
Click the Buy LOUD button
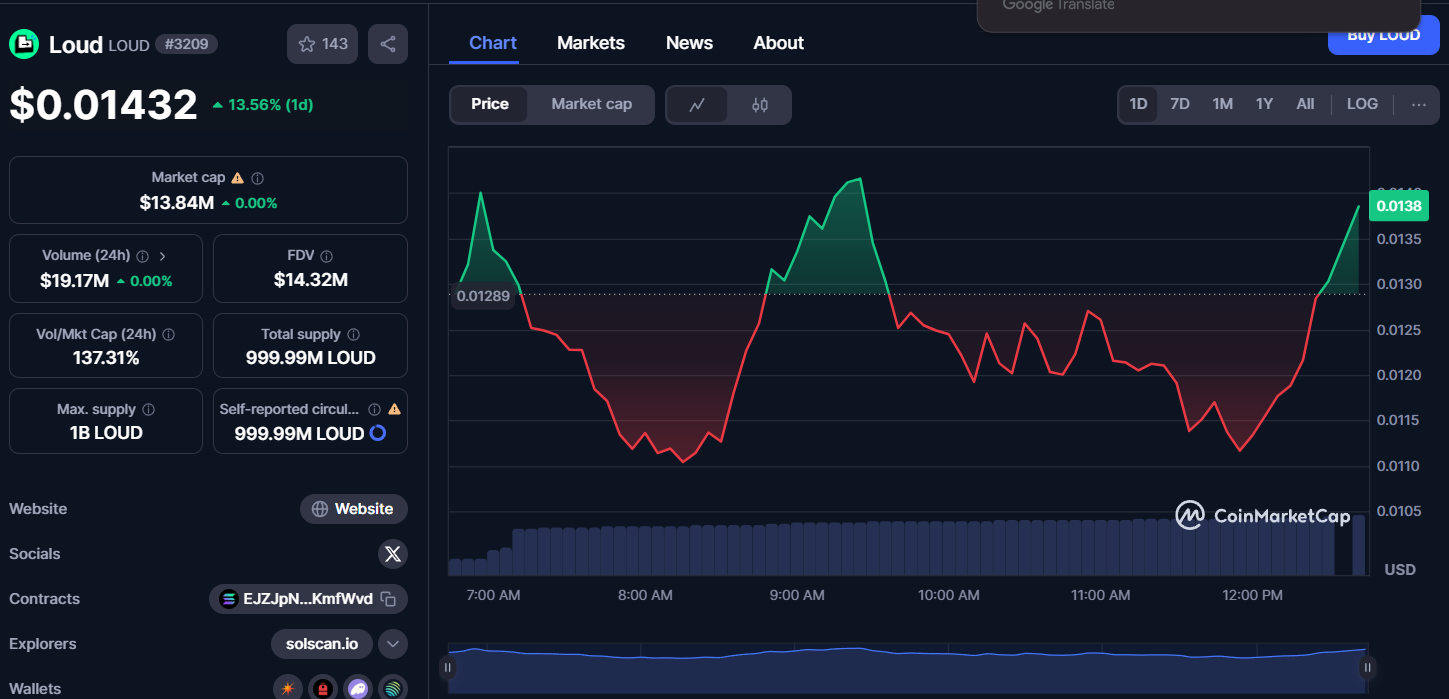pos(1384,36)
